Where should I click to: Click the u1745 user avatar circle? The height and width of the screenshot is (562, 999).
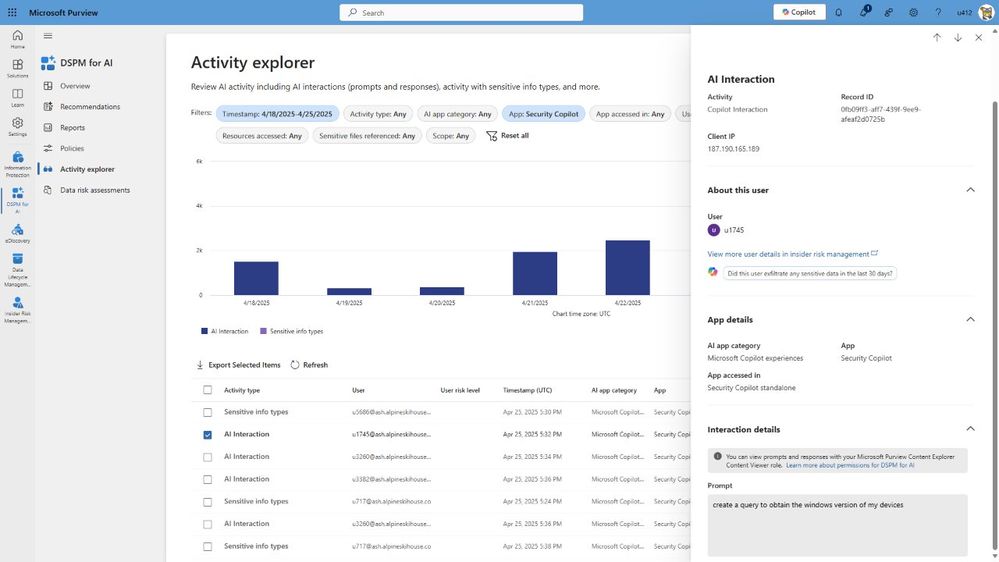click(714, 230)
